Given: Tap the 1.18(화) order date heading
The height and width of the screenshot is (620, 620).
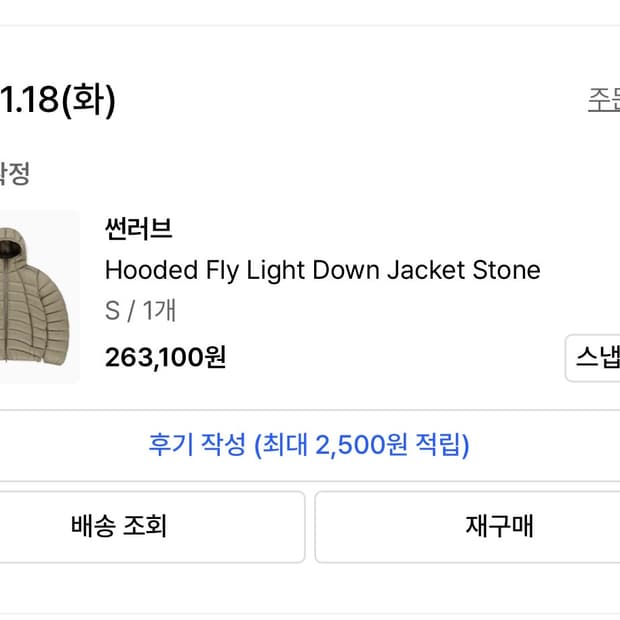Looking at the screenshot, I should (x=58, y=101).
